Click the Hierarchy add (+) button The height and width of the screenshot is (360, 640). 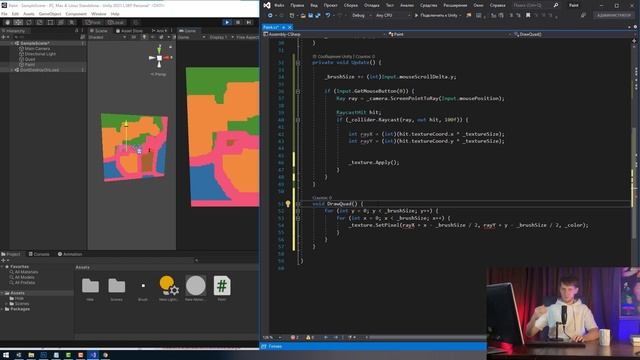pos(3,37)
